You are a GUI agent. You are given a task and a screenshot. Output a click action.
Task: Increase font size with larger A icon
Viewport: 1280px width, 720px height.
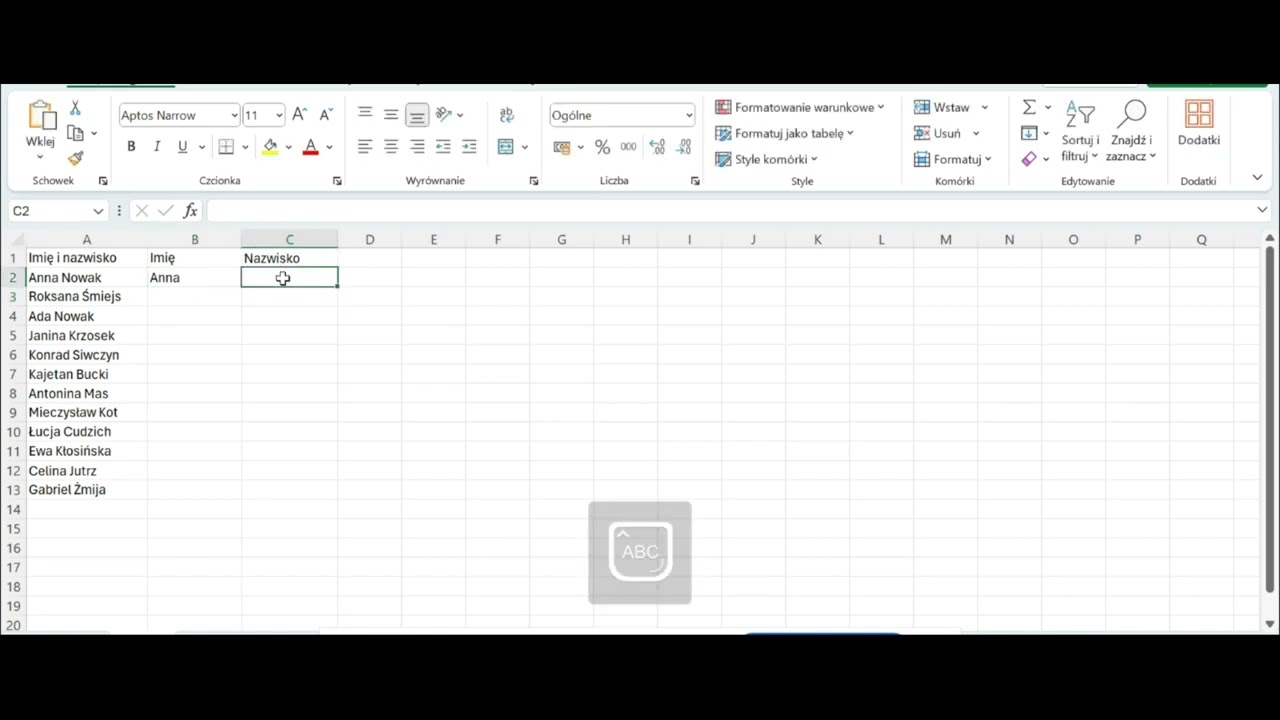(299, 115)
